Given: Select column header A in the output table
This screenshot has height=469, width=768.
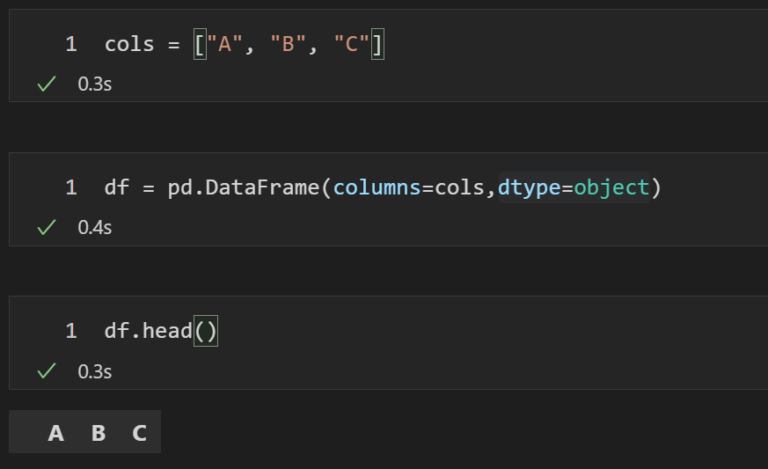Looking at the screenshot, I should click(56, 433).
